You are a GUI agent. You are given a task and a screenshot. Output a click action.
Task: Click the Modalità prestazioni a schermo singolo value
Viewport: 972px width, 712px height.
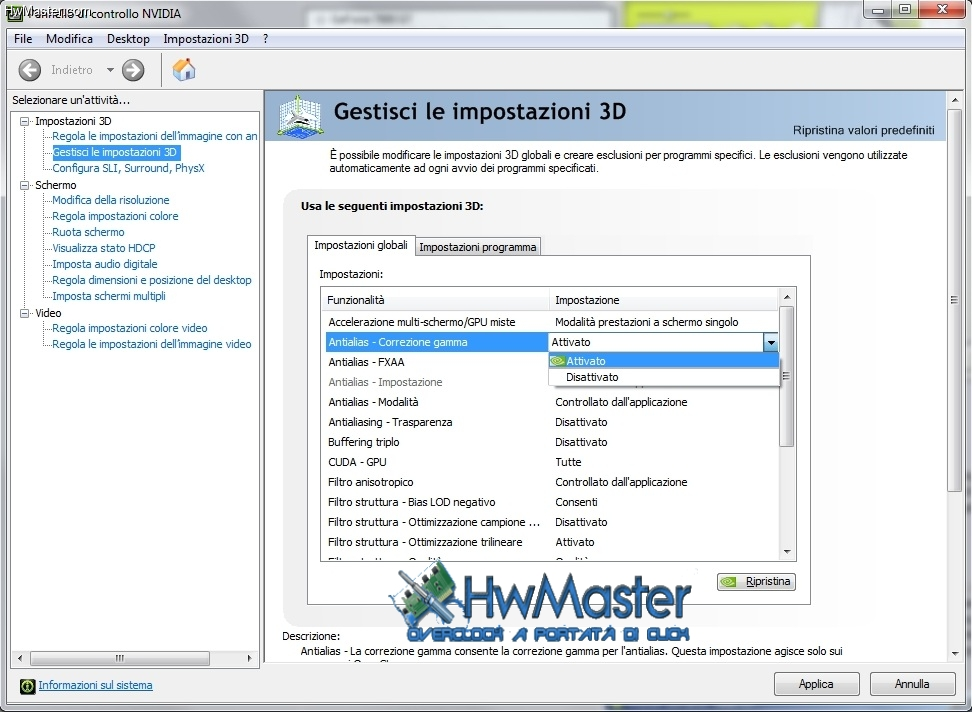(x=647, y=322)
